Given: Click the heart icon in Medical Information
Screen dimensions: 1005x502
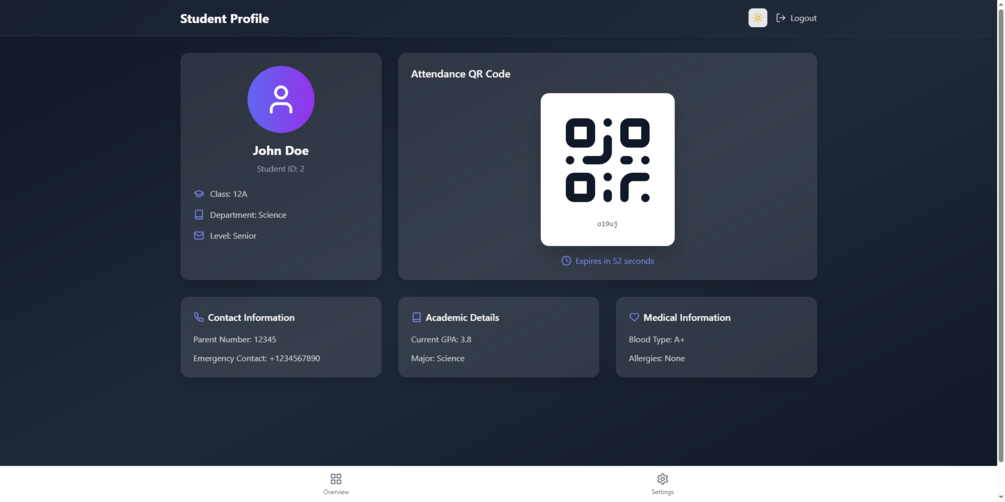Looking at the screenshot, I should (635, 317).
